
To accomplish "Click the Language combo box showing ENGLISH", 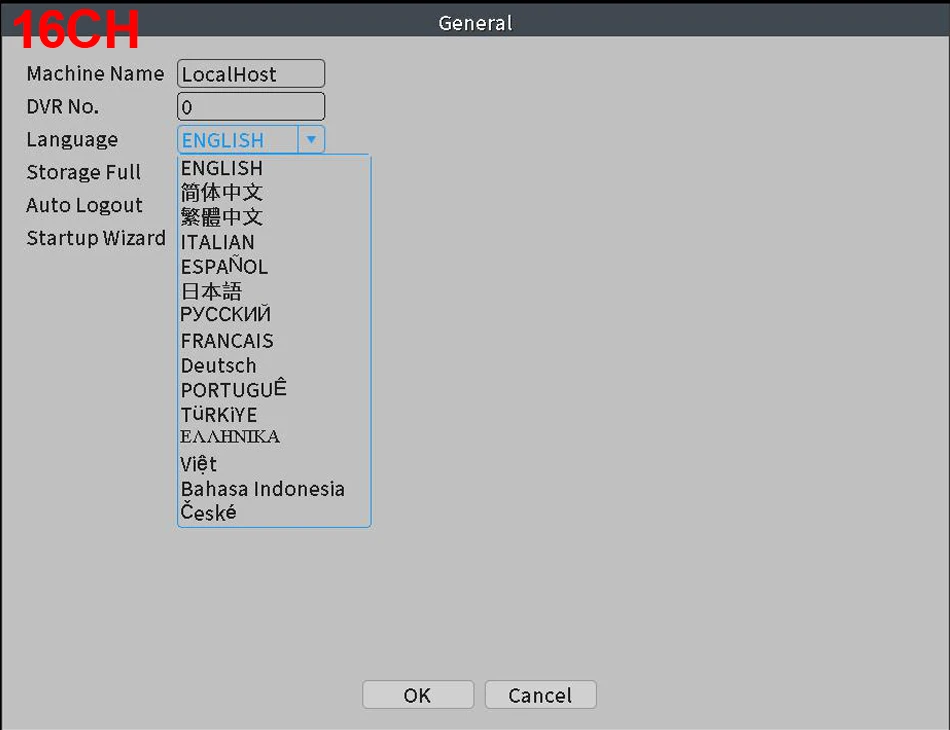I will pos(238,140).
